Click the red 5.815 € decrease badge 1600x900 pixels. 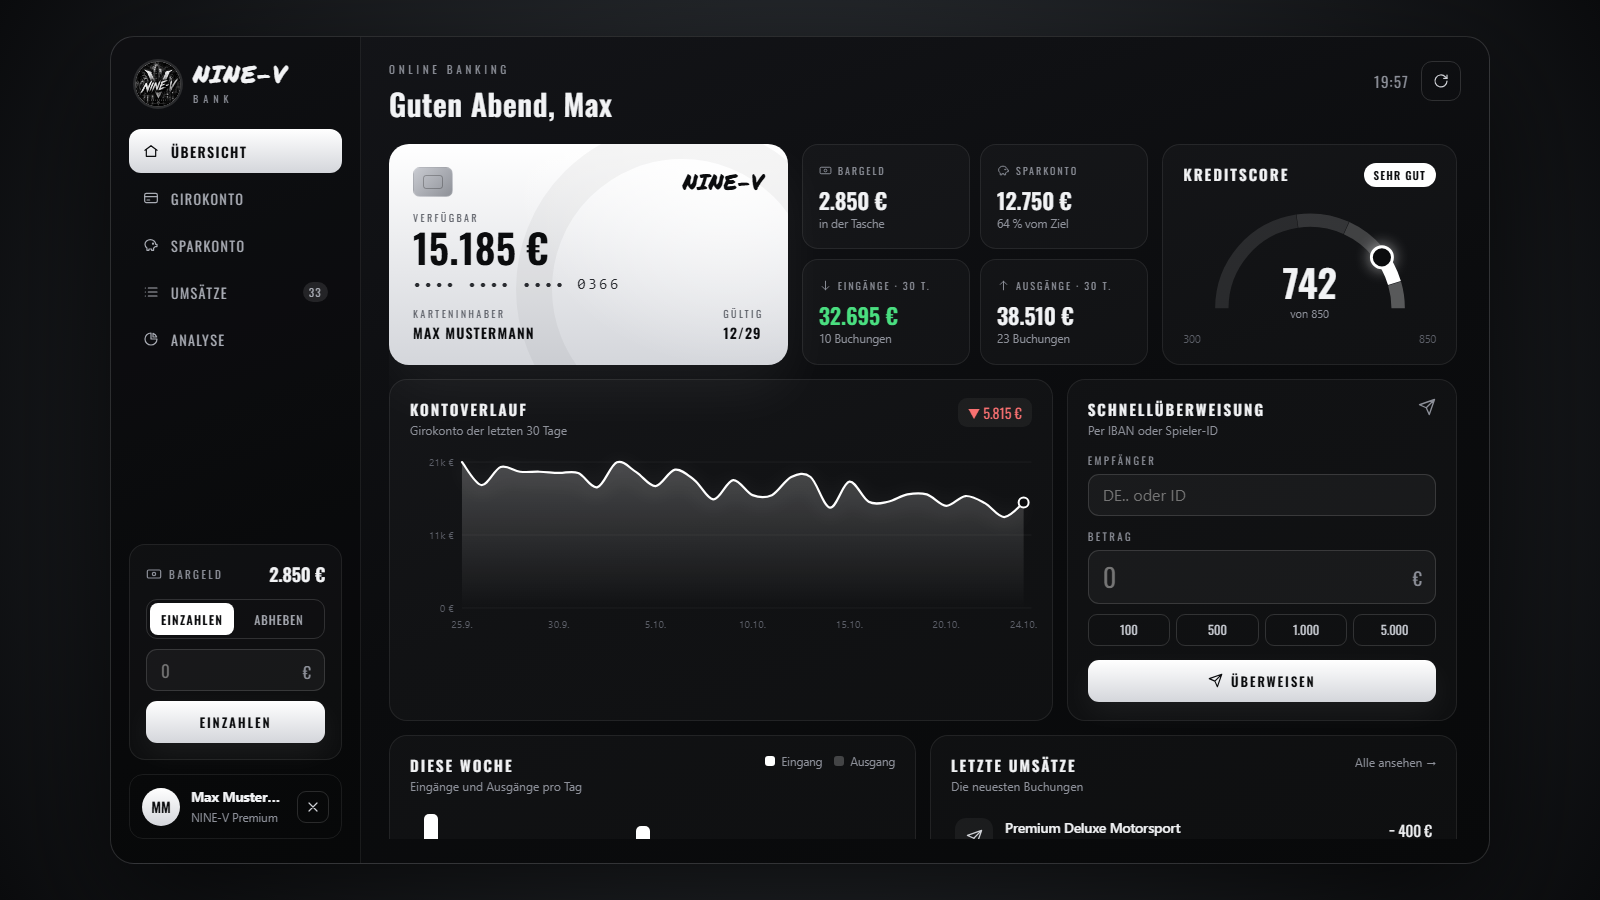pos(995,413)
